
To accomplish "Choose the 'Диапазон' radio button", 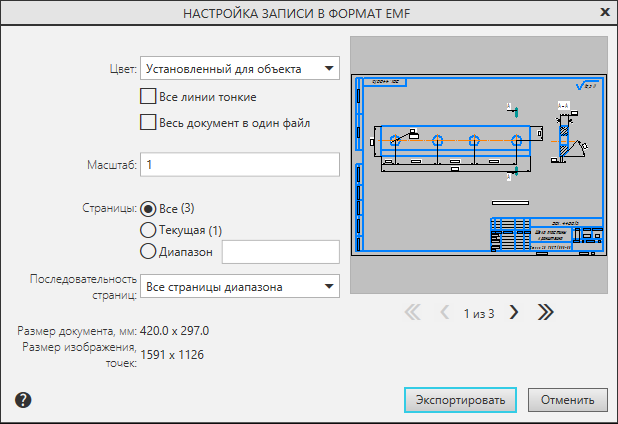I will [x=149, y=251].
